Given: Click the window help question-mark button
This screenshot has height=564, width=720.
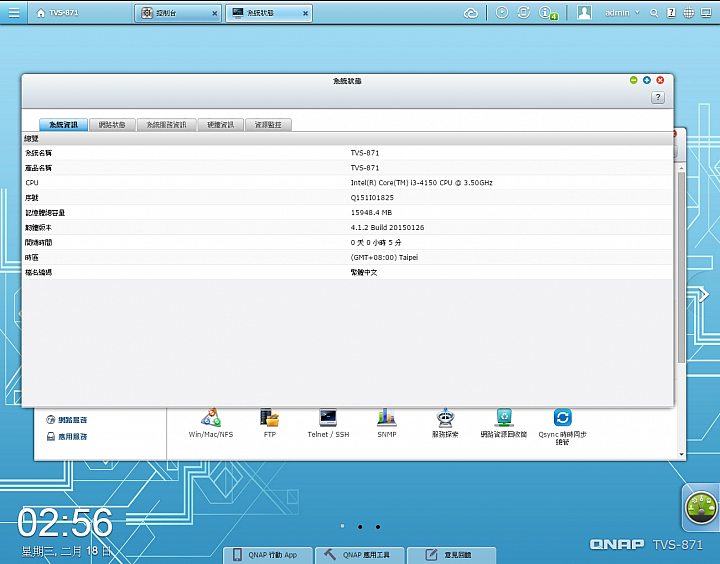Looking at the screenshot, I should pos(658,97).
